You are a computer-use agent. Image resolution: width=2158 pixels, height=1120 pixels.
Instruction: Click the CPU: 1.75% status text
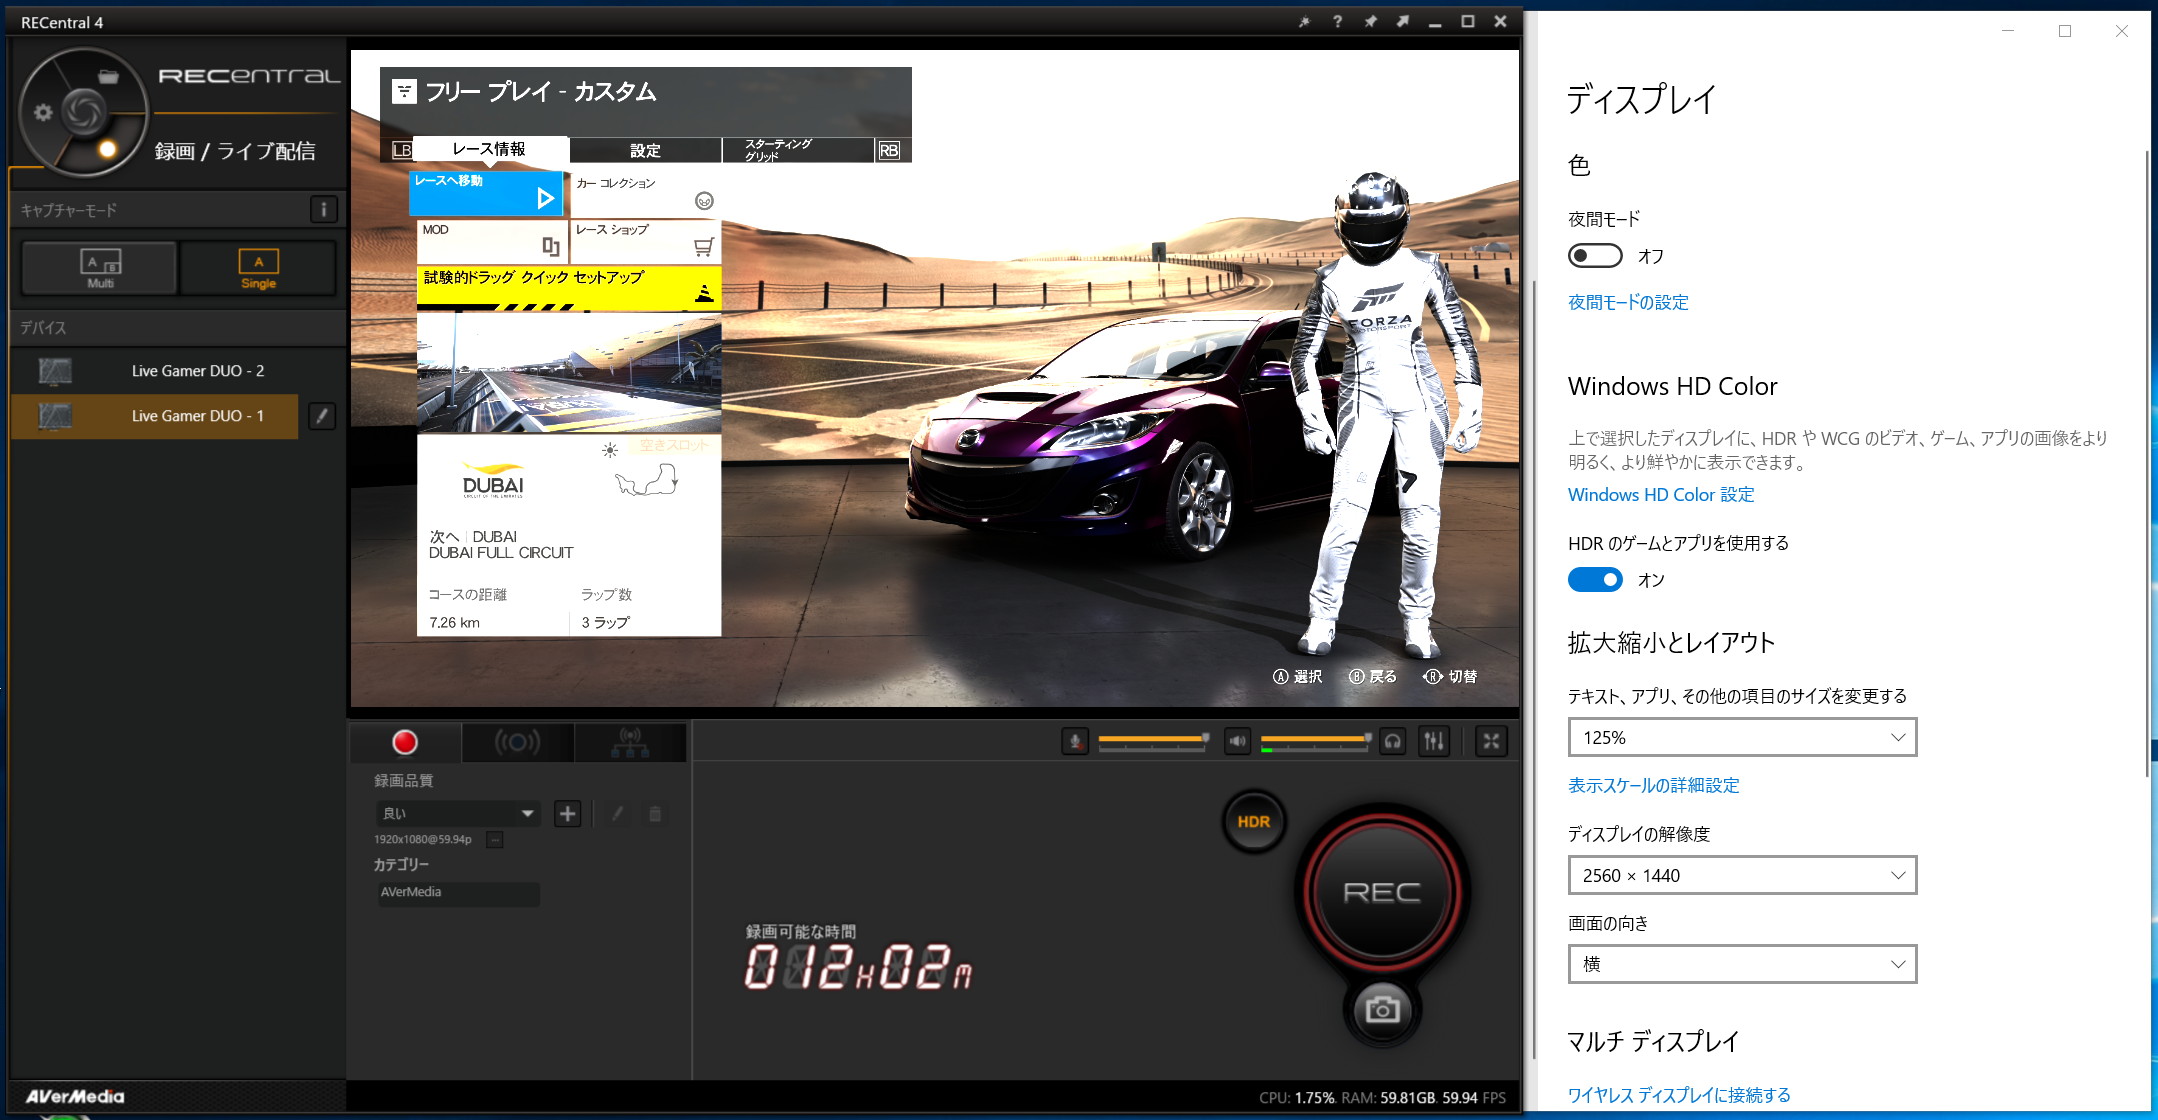click(x=1296, y=1098)
